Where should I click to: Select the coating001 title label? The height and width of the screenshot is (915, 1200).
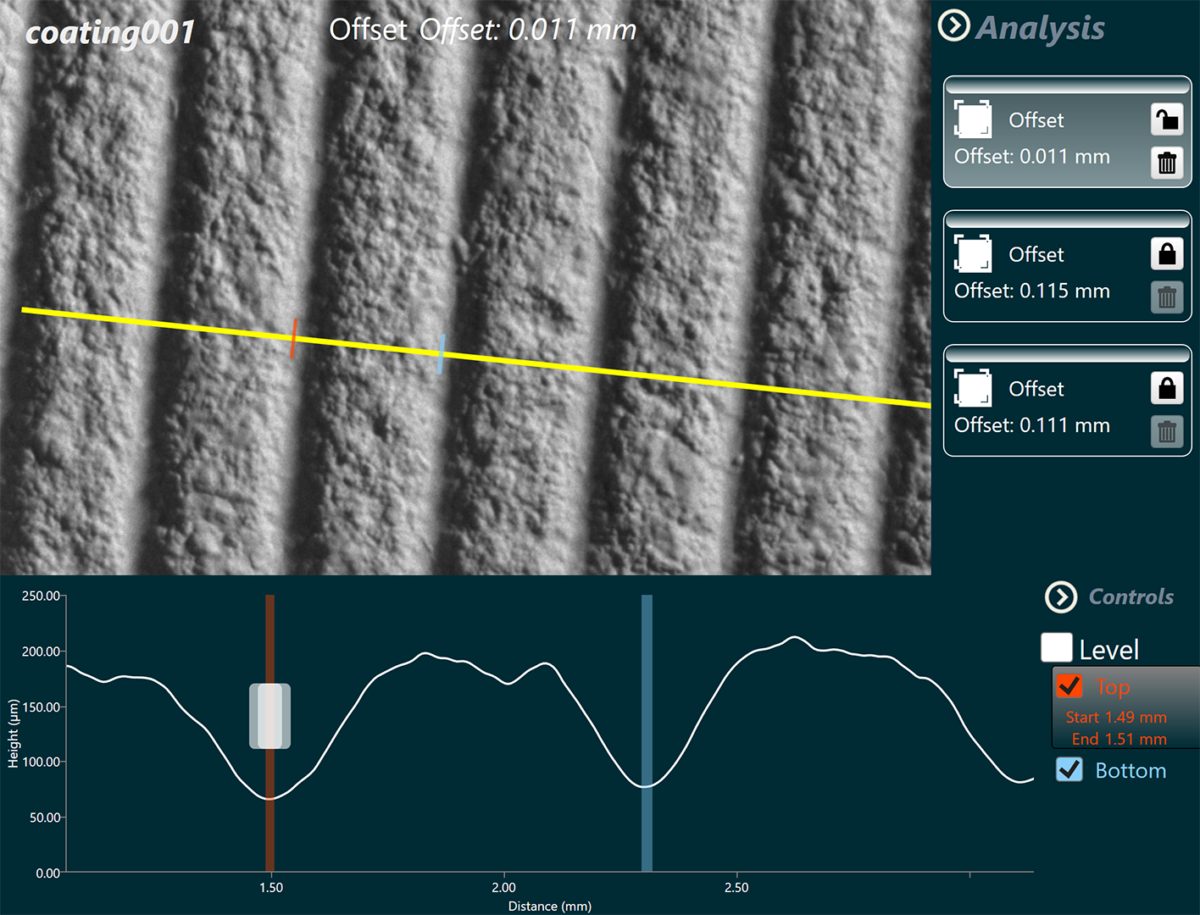click(x=110, y=32)
